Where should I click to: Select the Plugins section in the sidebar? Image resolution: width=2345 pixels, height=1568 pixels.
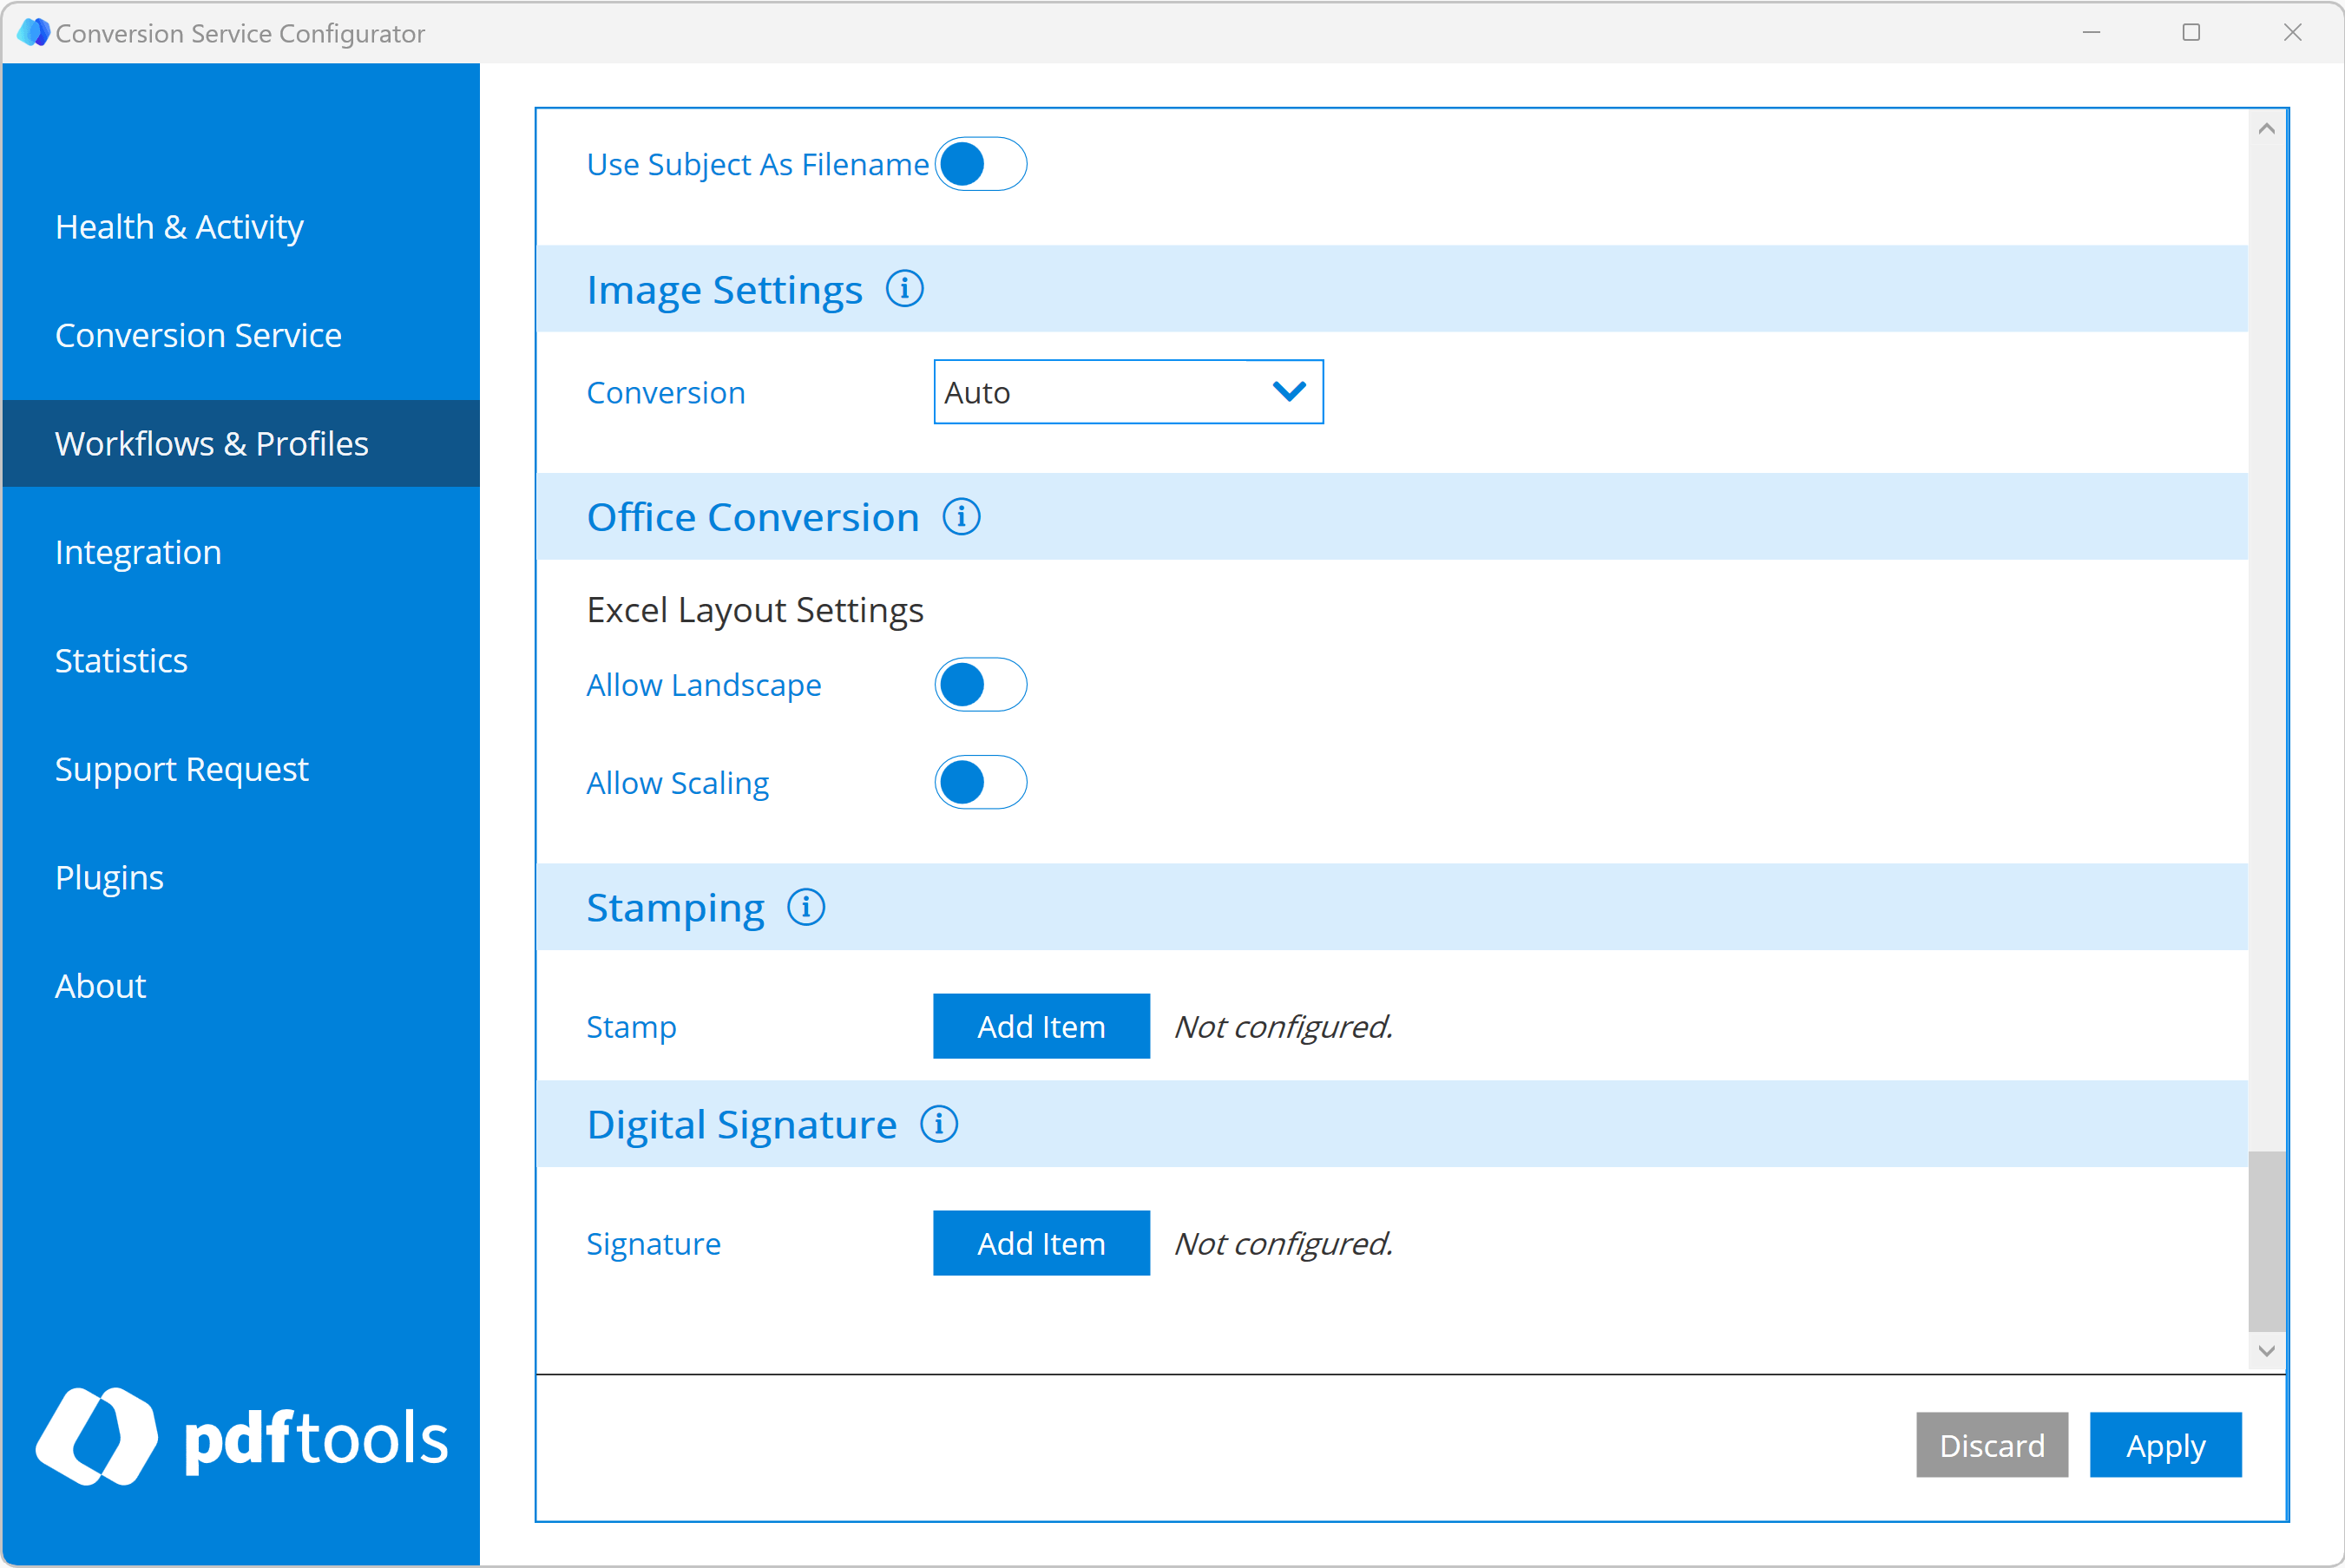109,877
